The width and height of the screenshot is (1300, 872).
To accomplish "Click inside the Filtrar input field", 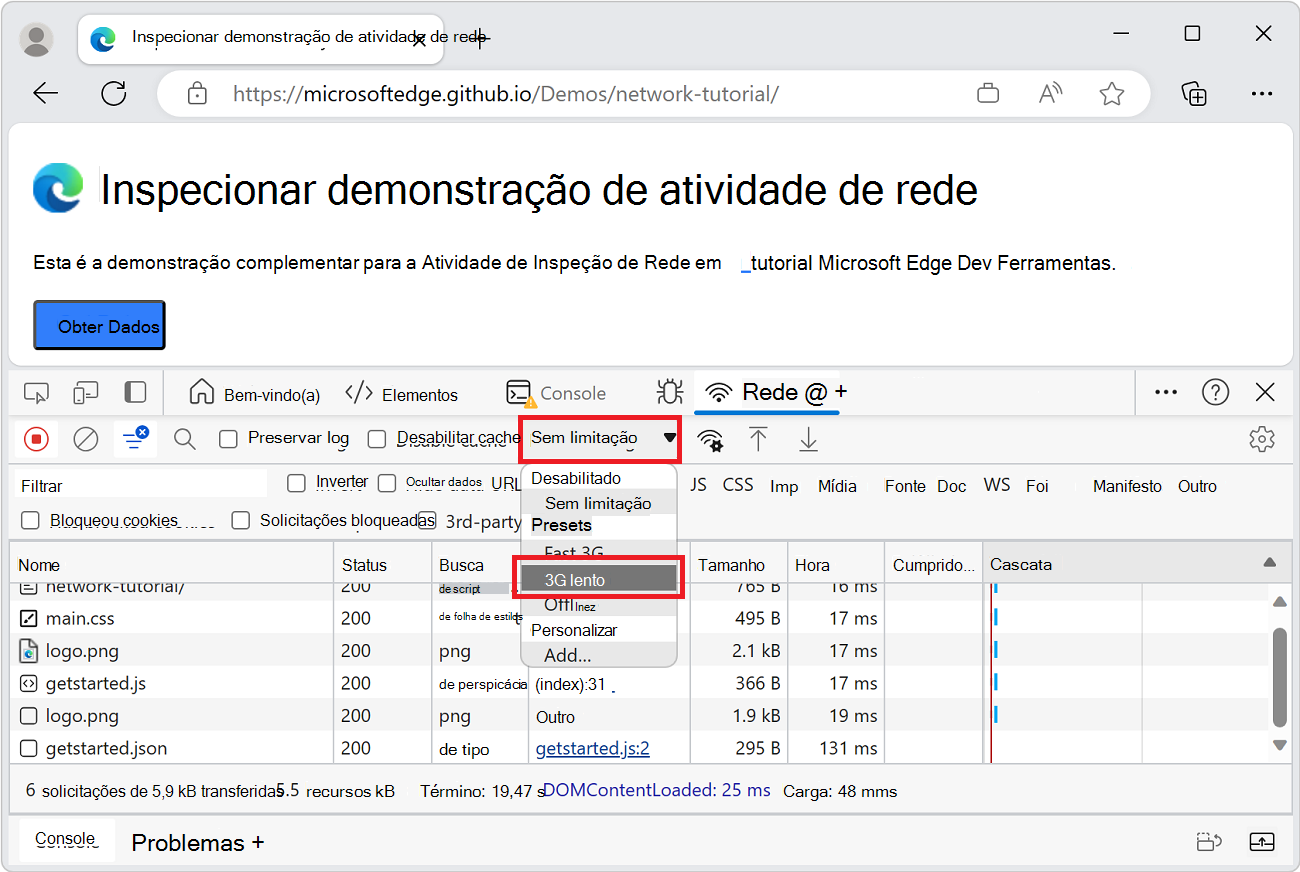I will 143,485.
